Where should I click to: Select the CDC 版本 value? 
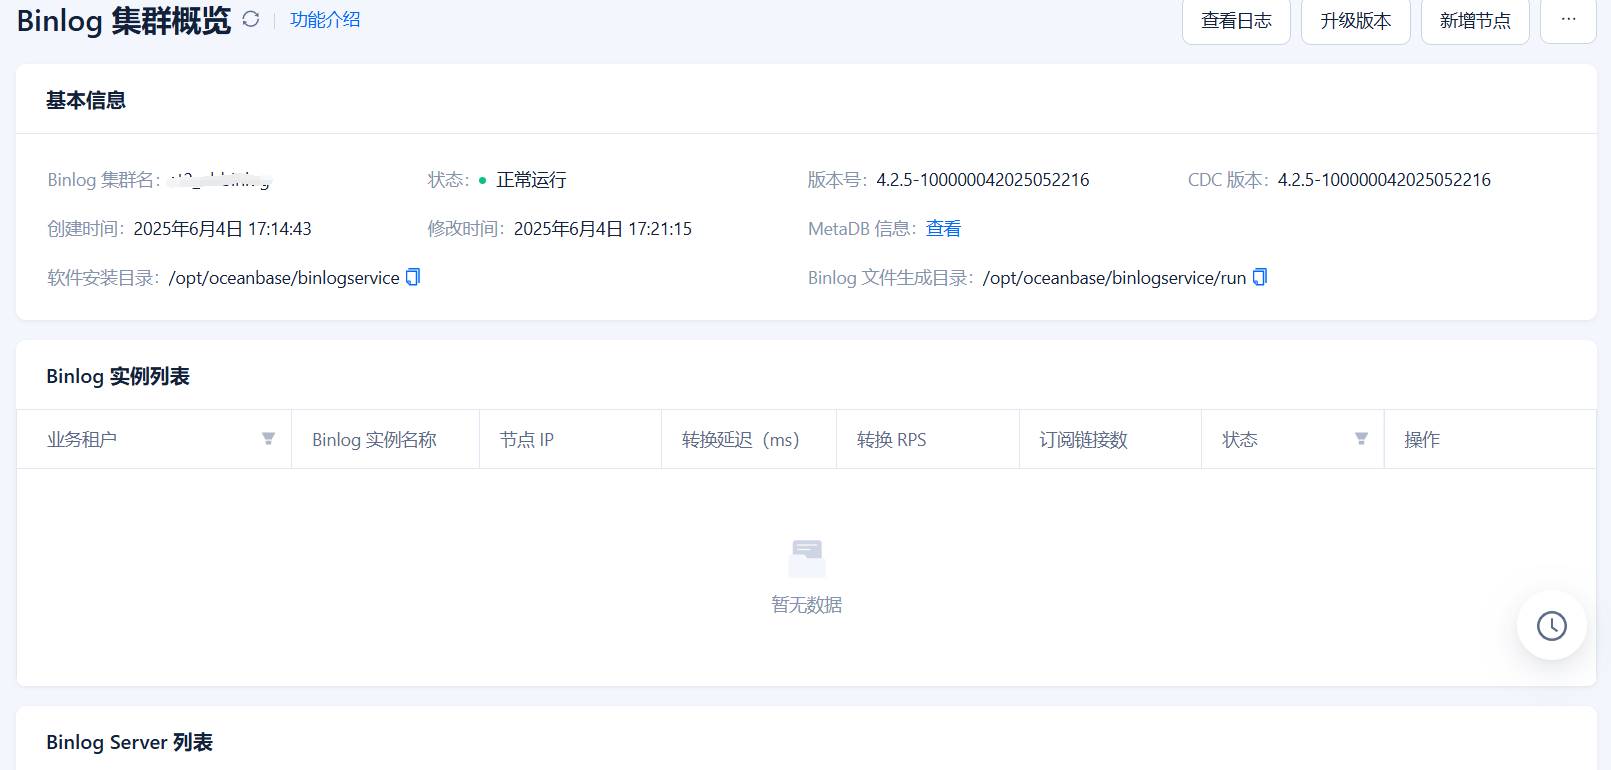tap(1384, 180)
